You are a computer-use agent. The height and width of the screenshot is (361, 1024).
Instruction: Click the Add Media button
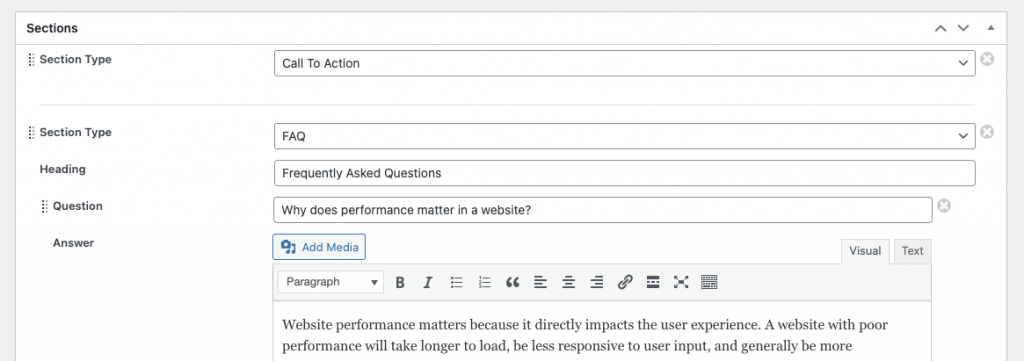click(x=319, y=247)
